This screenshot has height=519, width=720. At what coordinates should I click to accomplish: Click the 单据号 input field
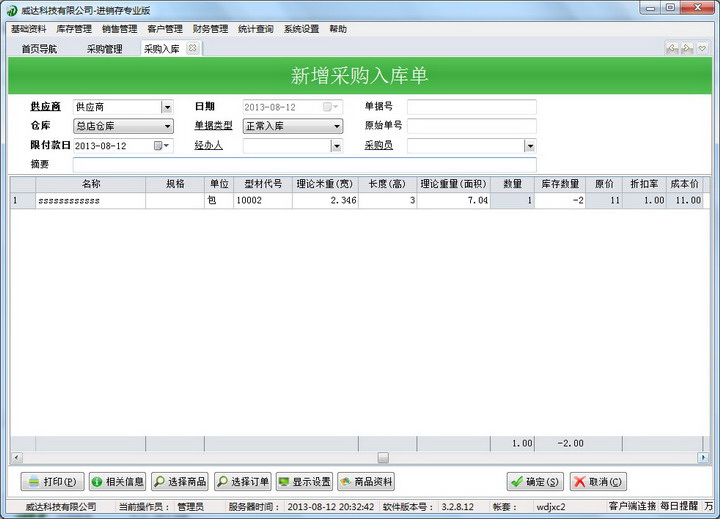(x=472, y=107)
